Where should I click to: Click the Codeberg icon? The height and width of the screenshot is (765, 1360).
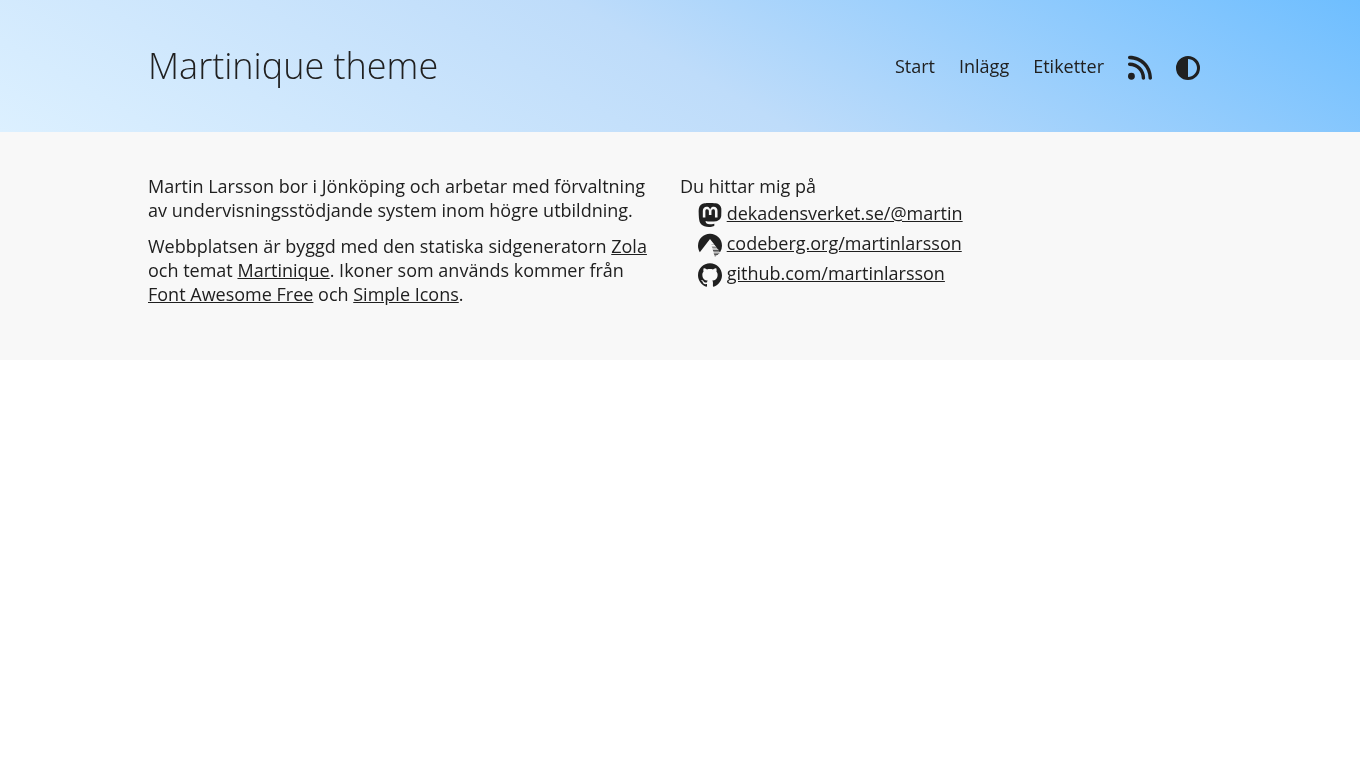[710, 244]
